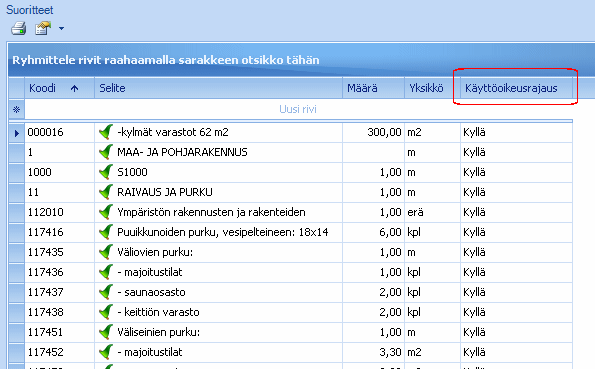Click row selector for code 1
Viewport: 595px width, 369px height.
[x=16, y=153]
